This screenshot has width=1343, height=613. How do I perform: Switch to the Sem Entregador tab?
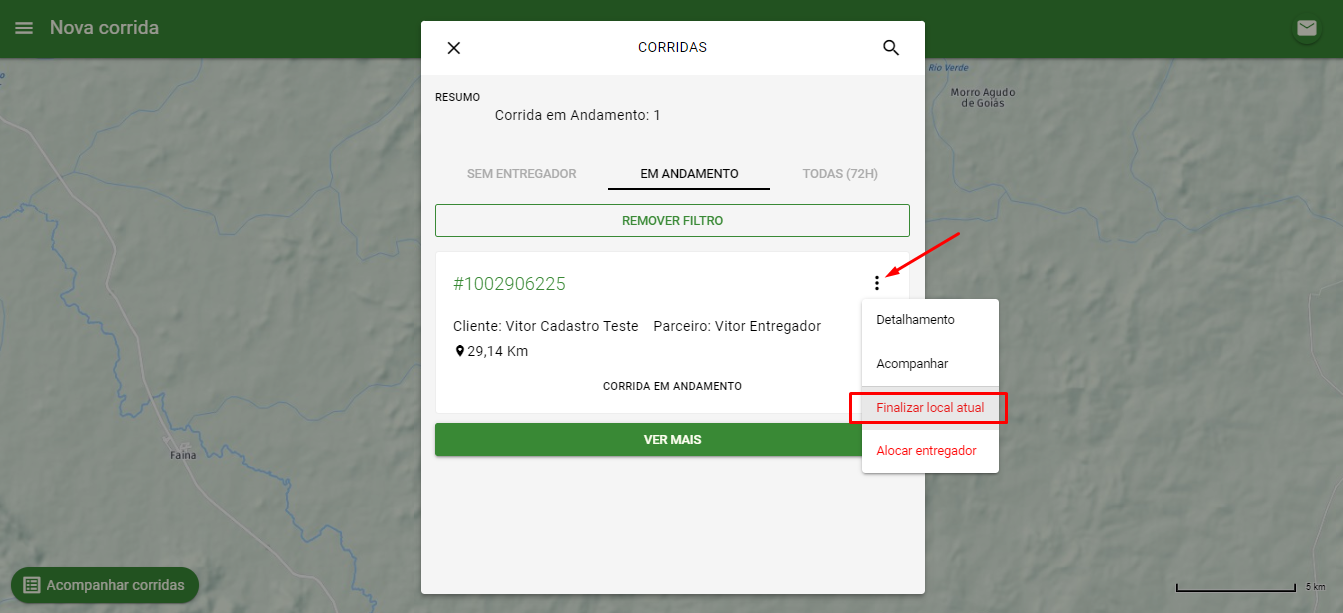point(522,174)
